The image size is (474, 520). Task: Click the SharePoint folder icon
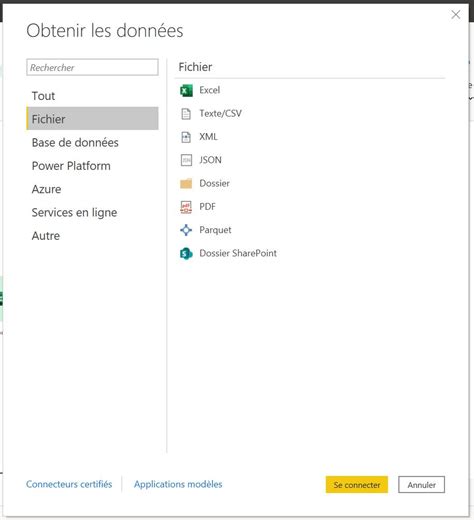186,254
